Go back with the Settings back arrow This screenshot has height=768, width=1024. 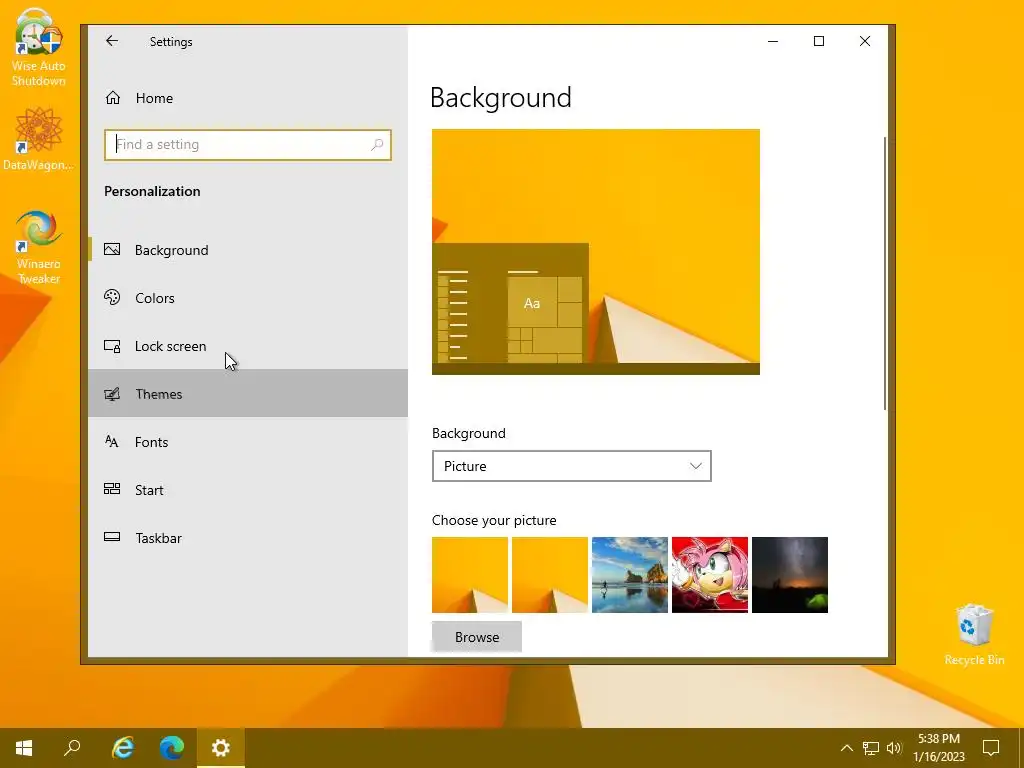[x=112, y=41]
